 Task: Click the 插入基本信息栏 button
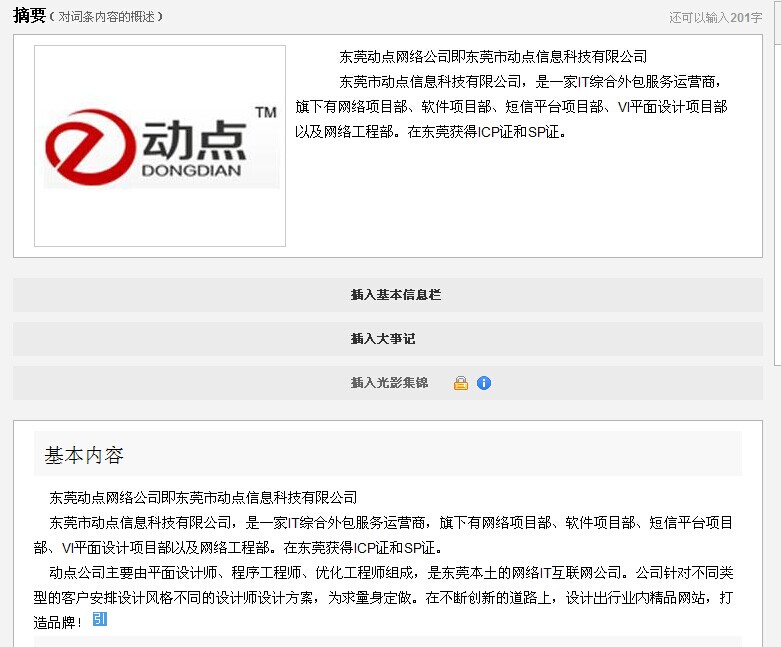pyautogui.click(x=388, y=295)
